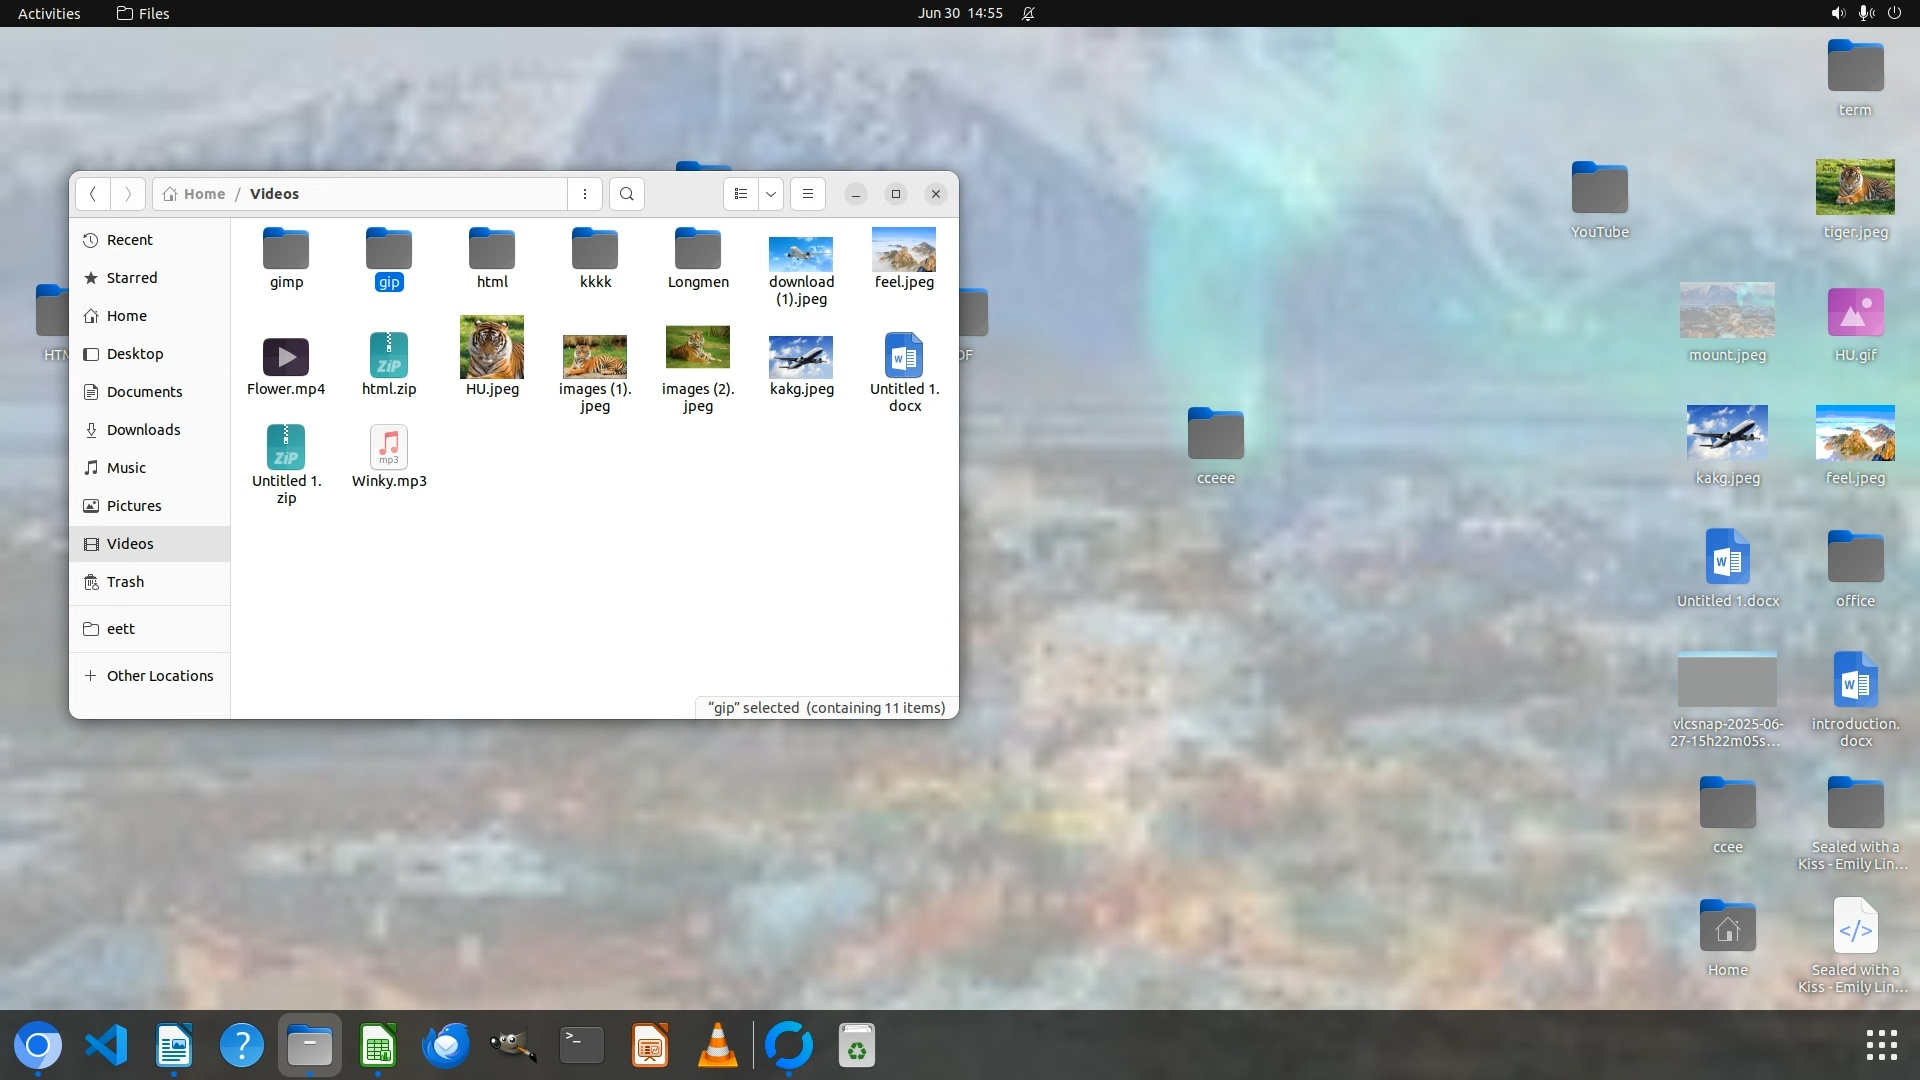The image size is (1920, 1080).
Task: Click the volume icon in system tray
Action: click(x=1838, y=13)
